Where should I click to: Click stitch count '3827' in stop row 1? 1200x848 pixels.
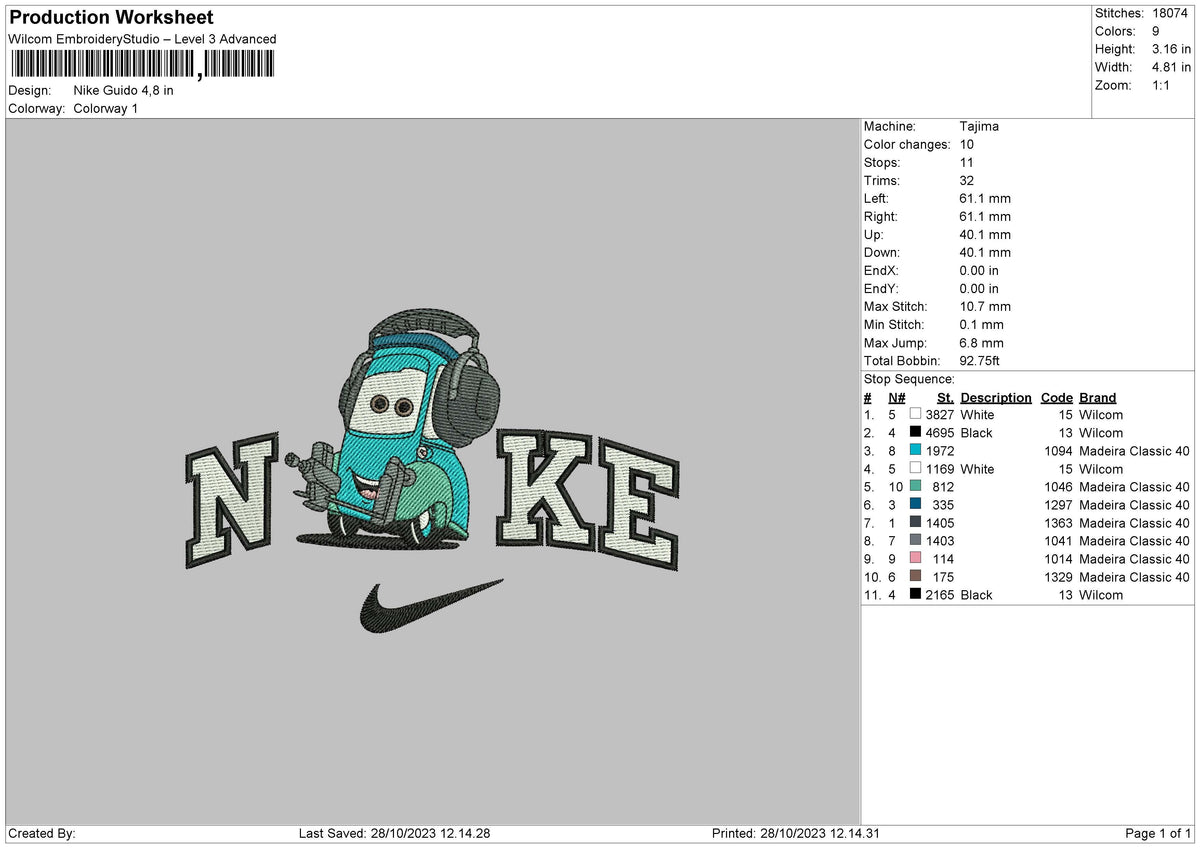pos(941,414)
